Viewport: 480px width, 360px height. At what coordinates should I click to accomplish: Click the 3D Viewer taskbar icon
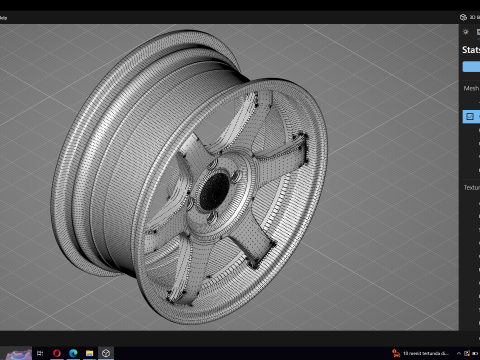[x=106, y=353]
